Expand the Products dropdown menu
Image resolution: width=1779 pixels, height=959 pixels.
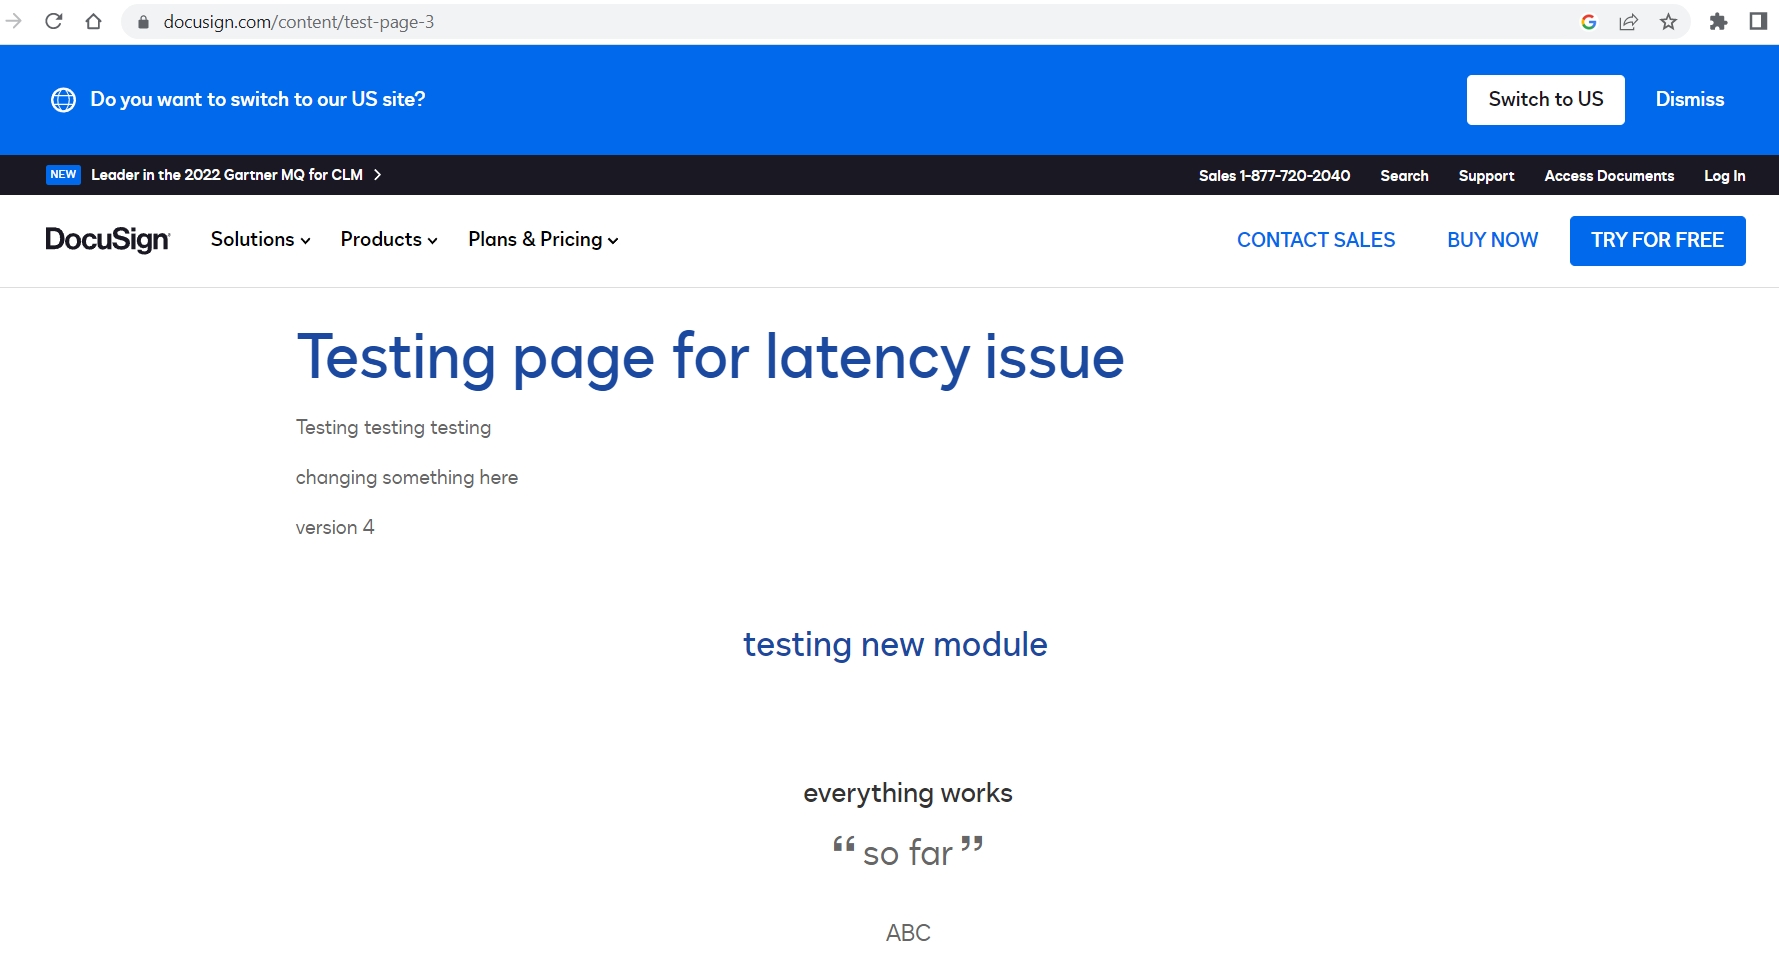[389, 240]
